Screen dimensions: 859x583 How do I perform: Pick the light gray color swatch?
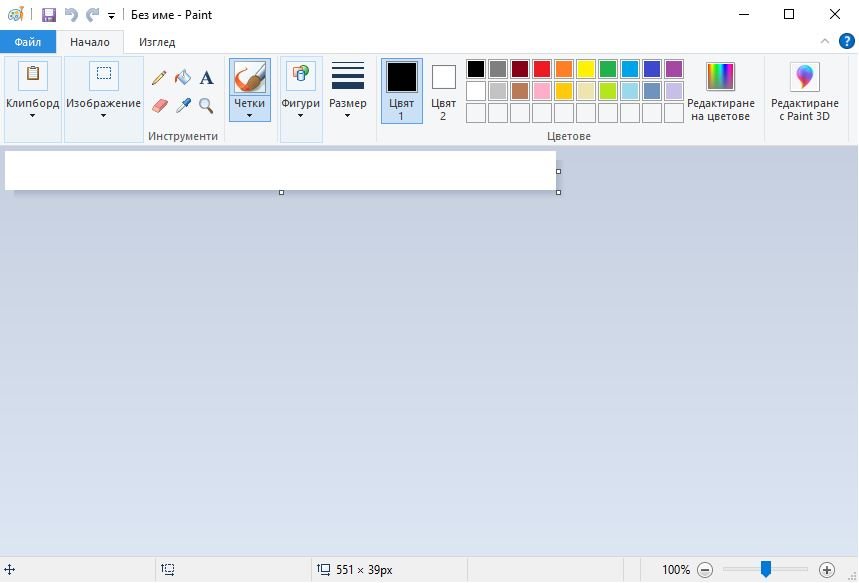(498, 91)
